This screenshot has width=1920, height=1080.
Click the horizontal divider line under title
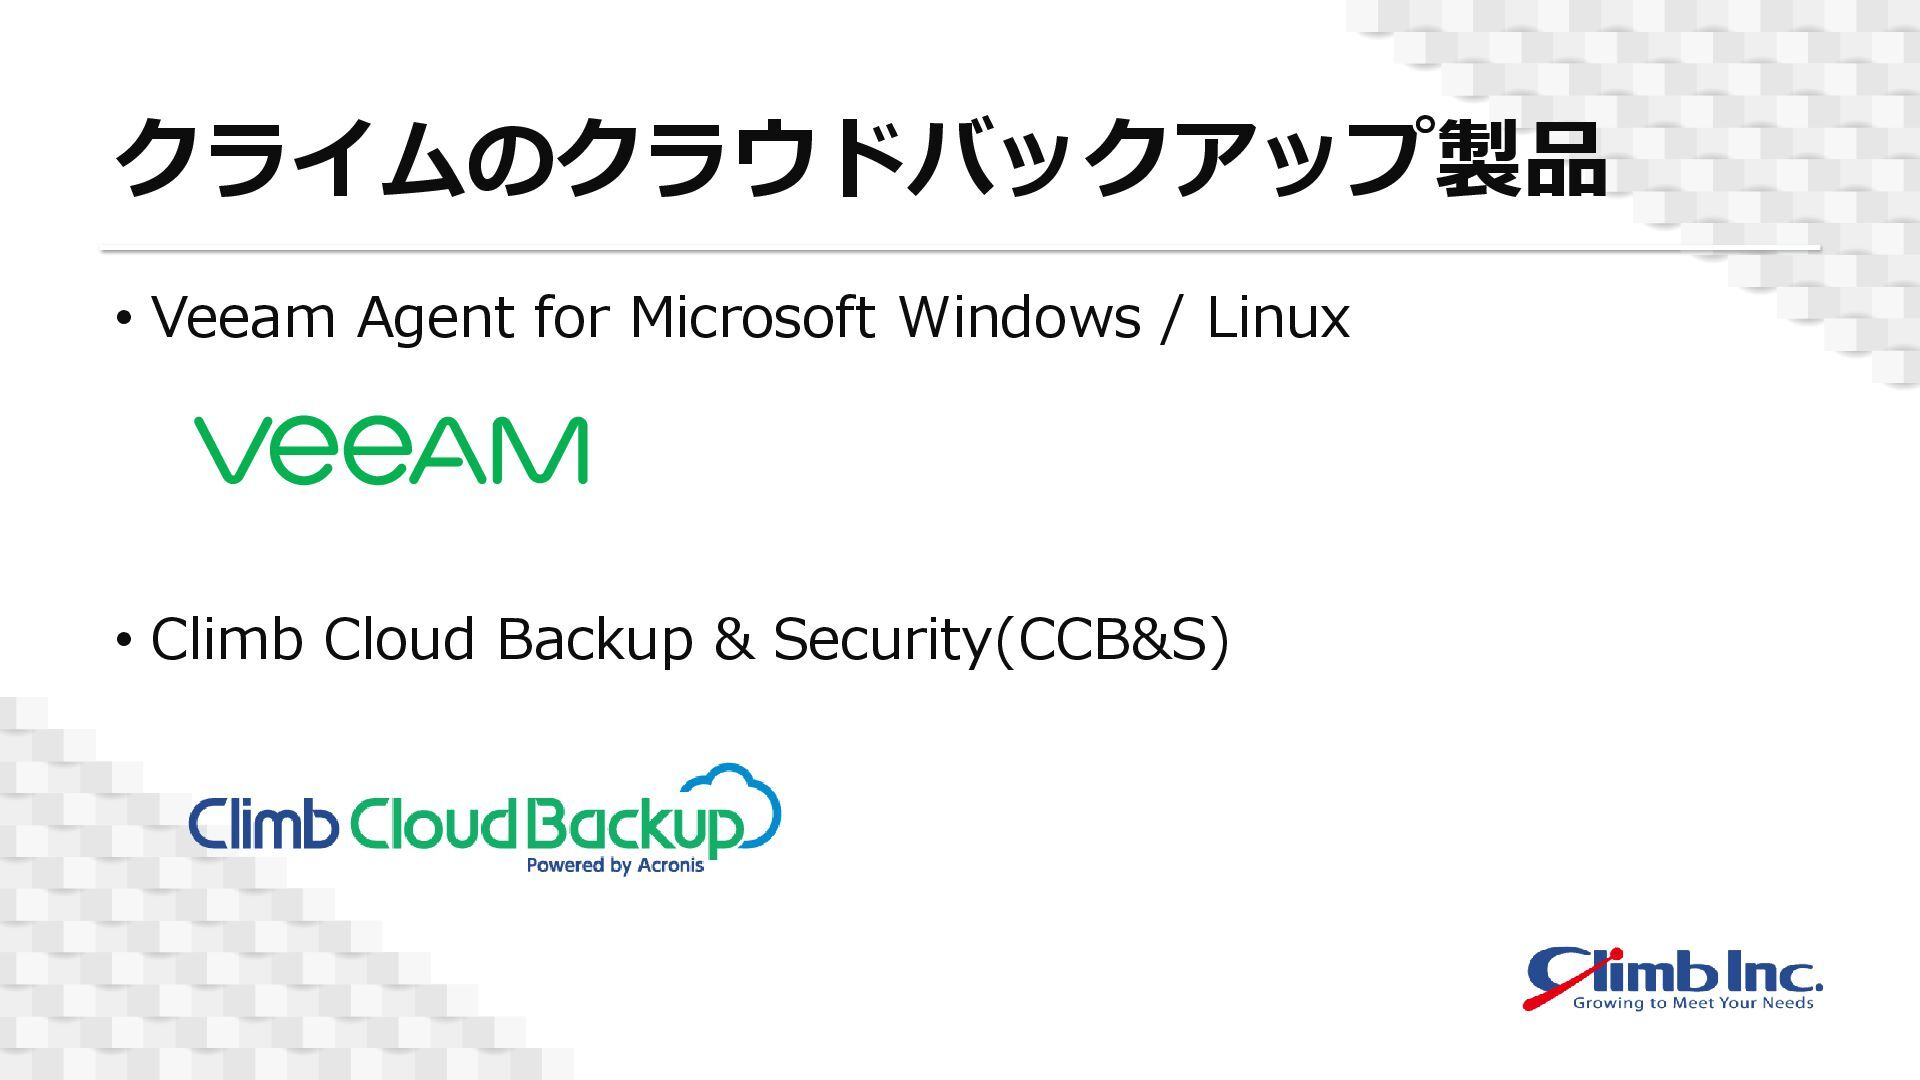[x=960, y=249]
